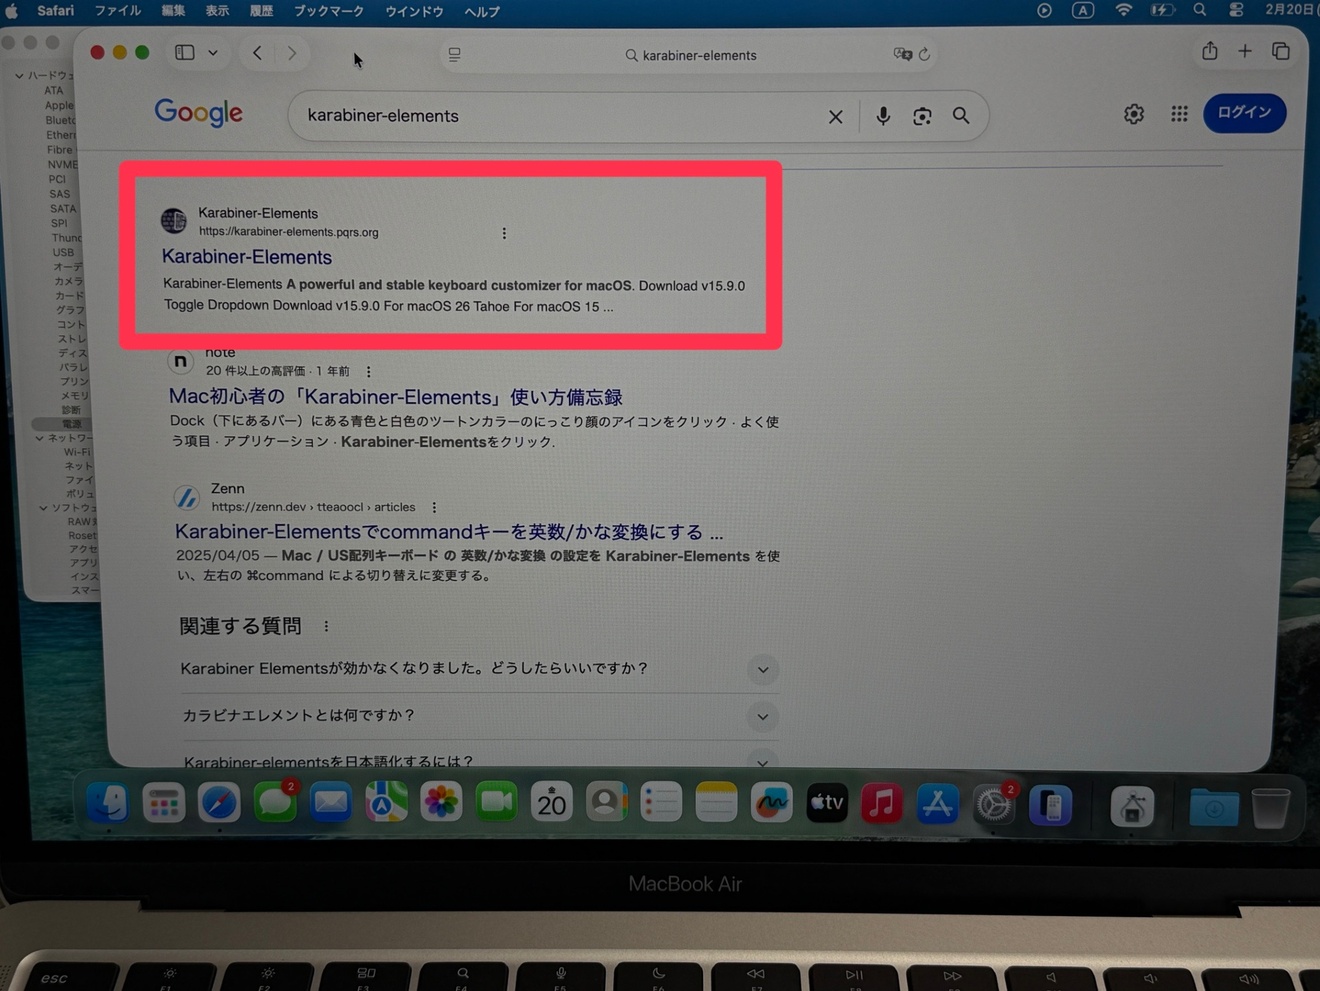This screenshot has width=1320, height=991.
Task: Open a new Safari tab with the plus icon
Action: [1244, 51]
